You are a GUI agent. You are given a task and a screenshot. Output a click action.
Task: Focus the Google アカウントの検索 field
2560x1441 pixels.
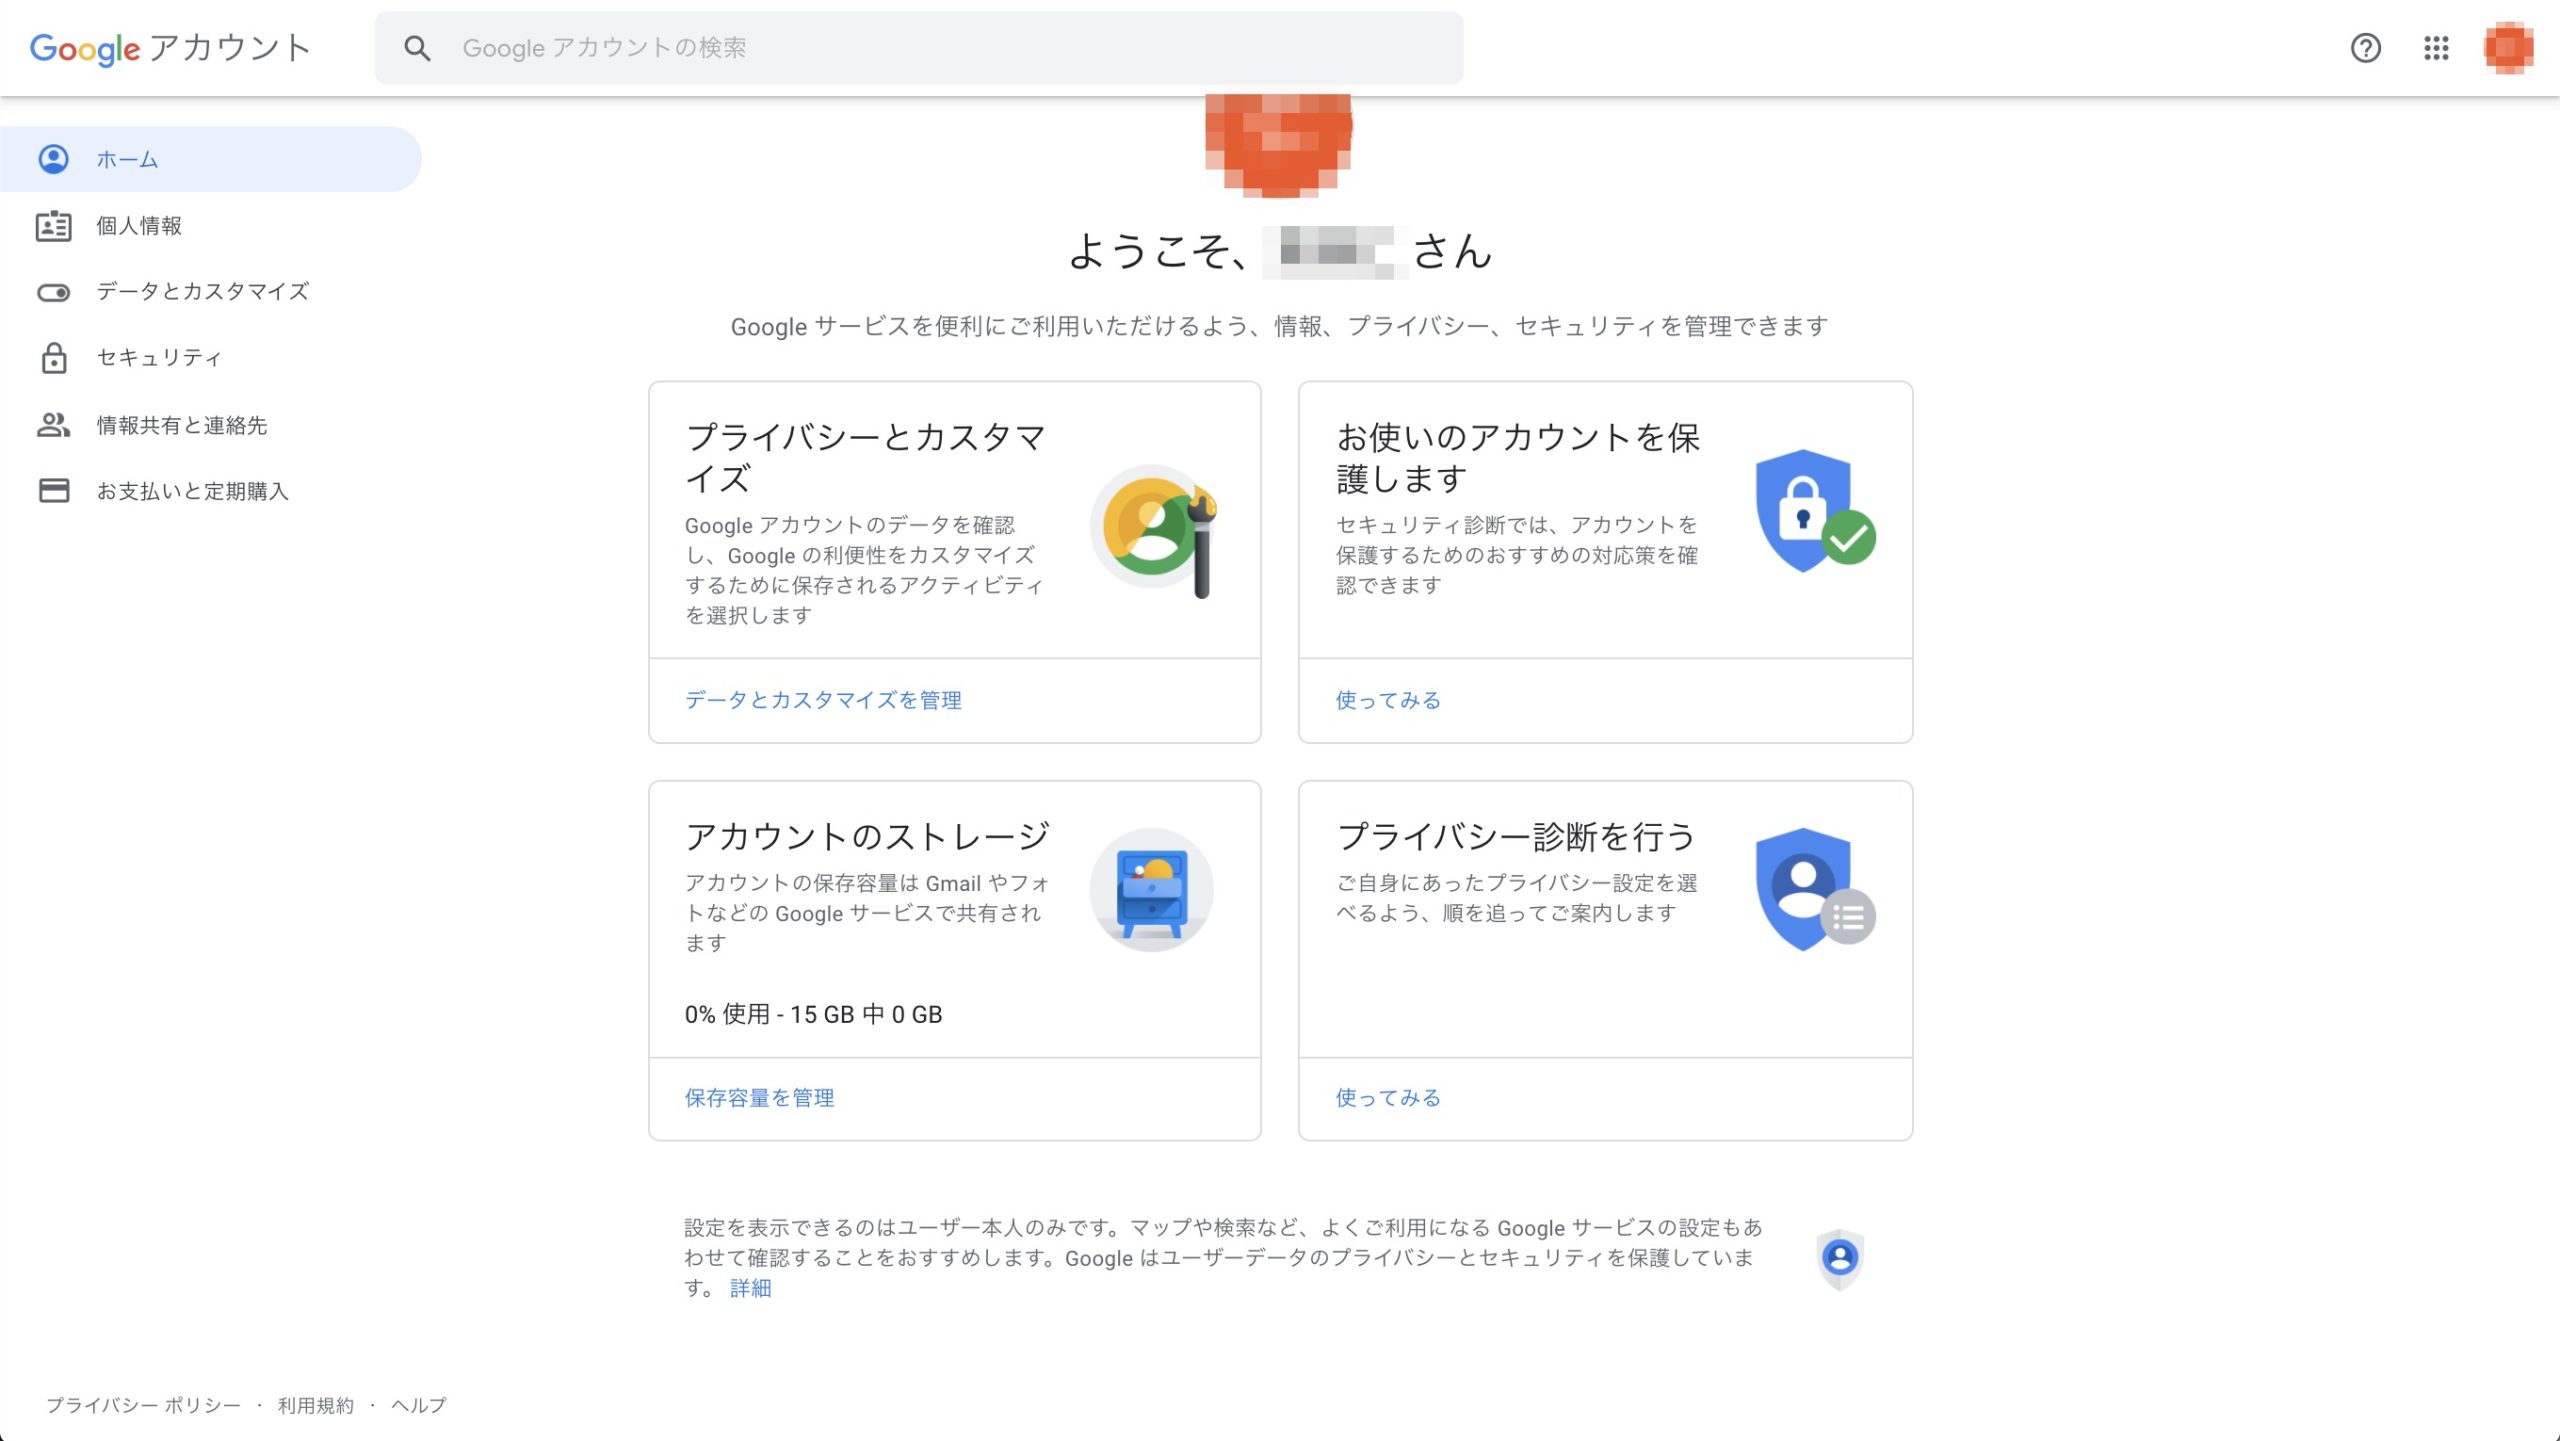(x=918, y=48)
